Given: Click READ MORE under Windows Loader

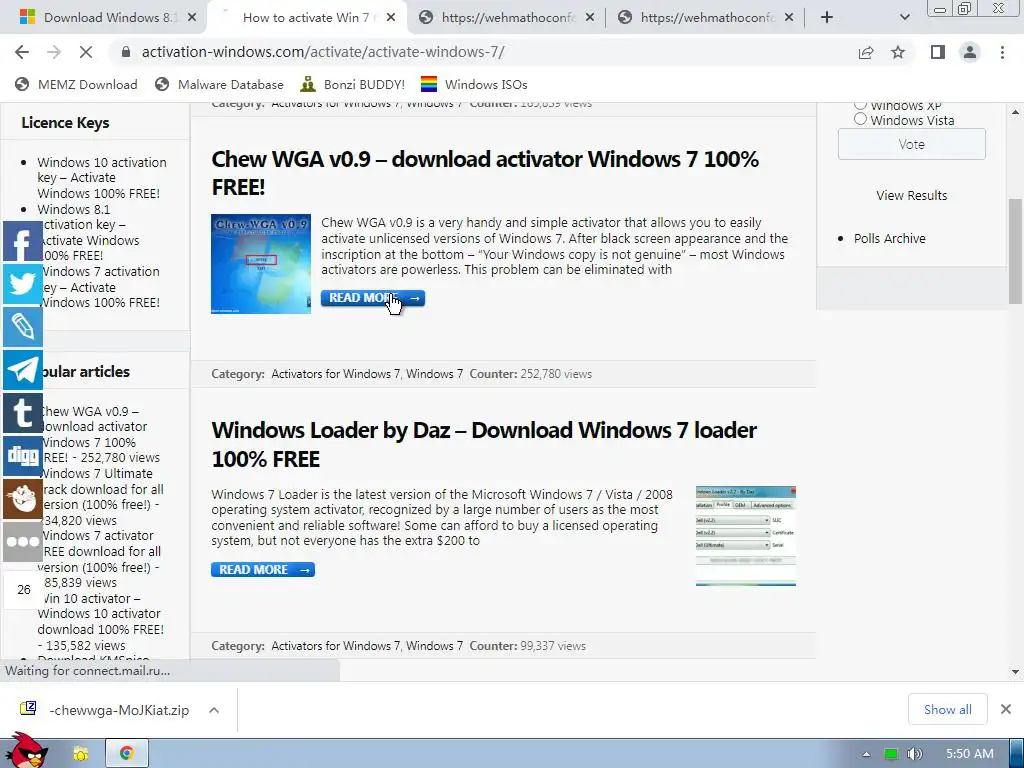Looking at the screenshot, I should (263, 569).
